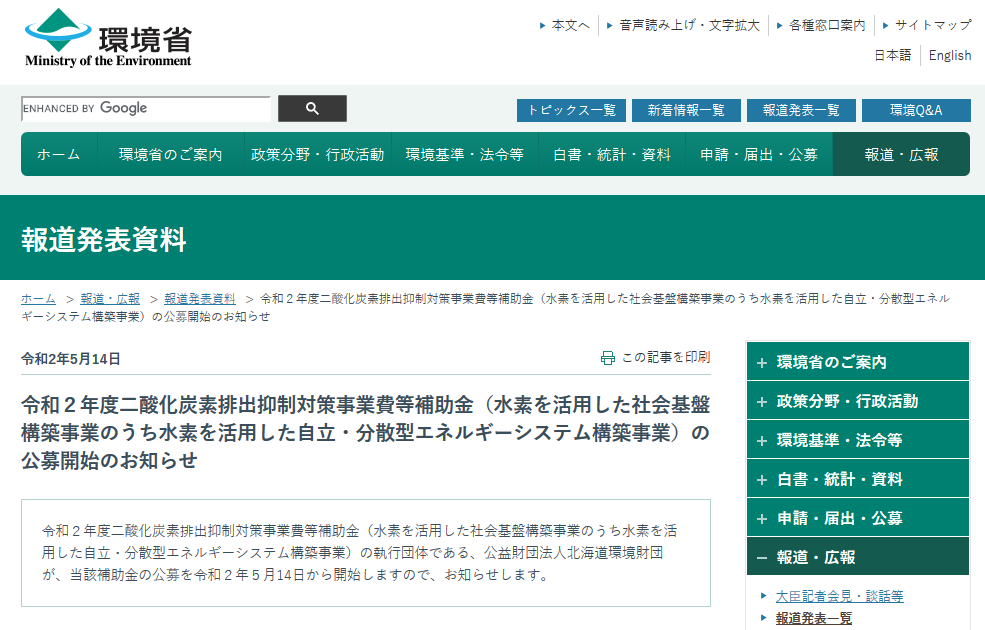The image size is (985, 630).
Task: Click the Ministry of the Environment logo
Action: 107,38
